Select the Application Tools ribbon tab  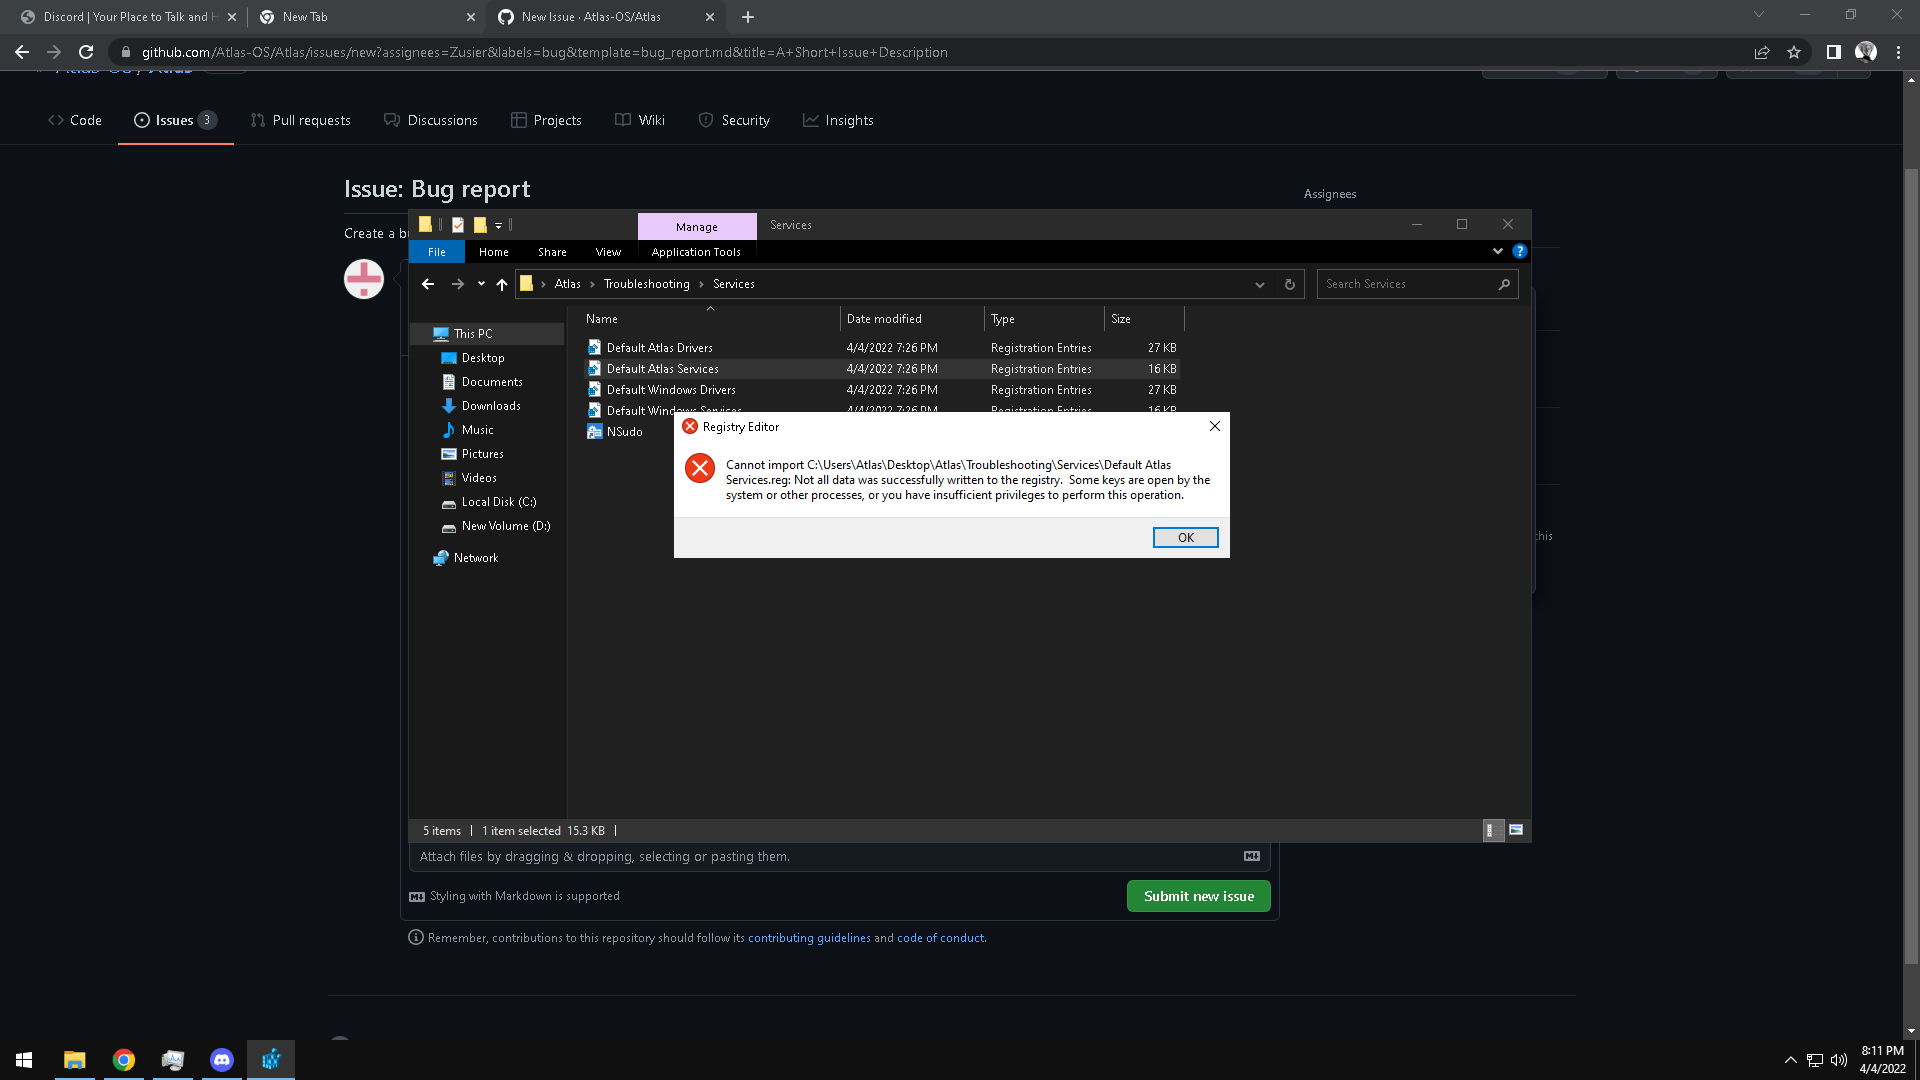click(696, 252)
